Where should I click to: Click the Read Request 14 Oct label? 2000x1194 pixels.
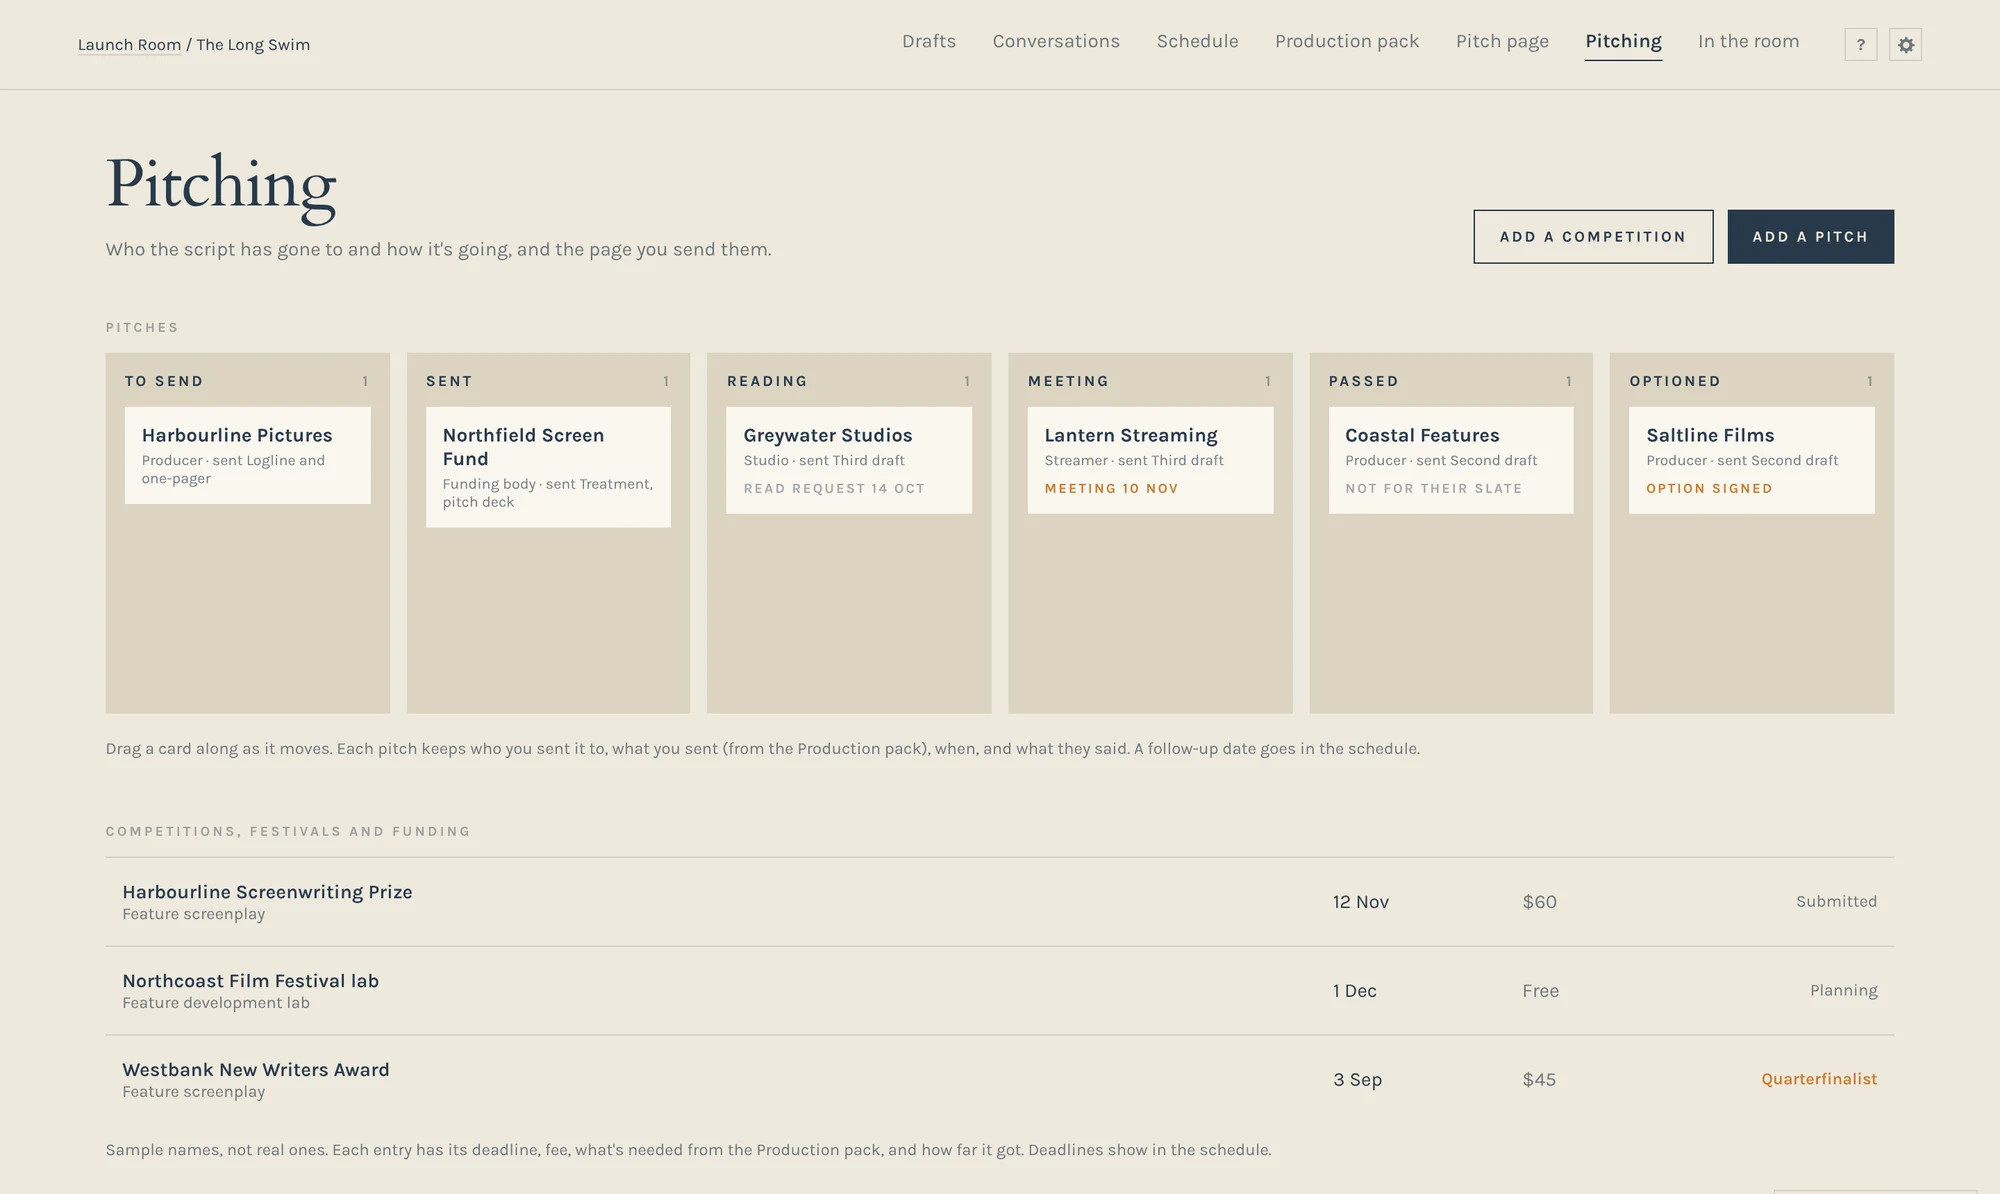(x=834, y=489)
